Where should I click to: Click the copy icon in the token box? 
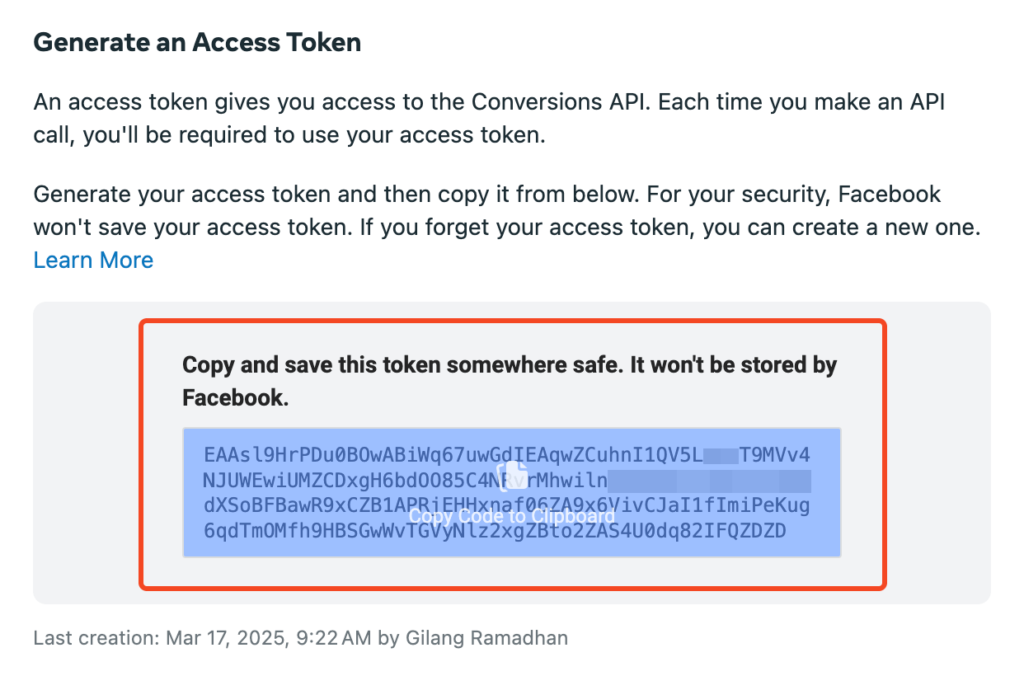[x=511, y=475]
